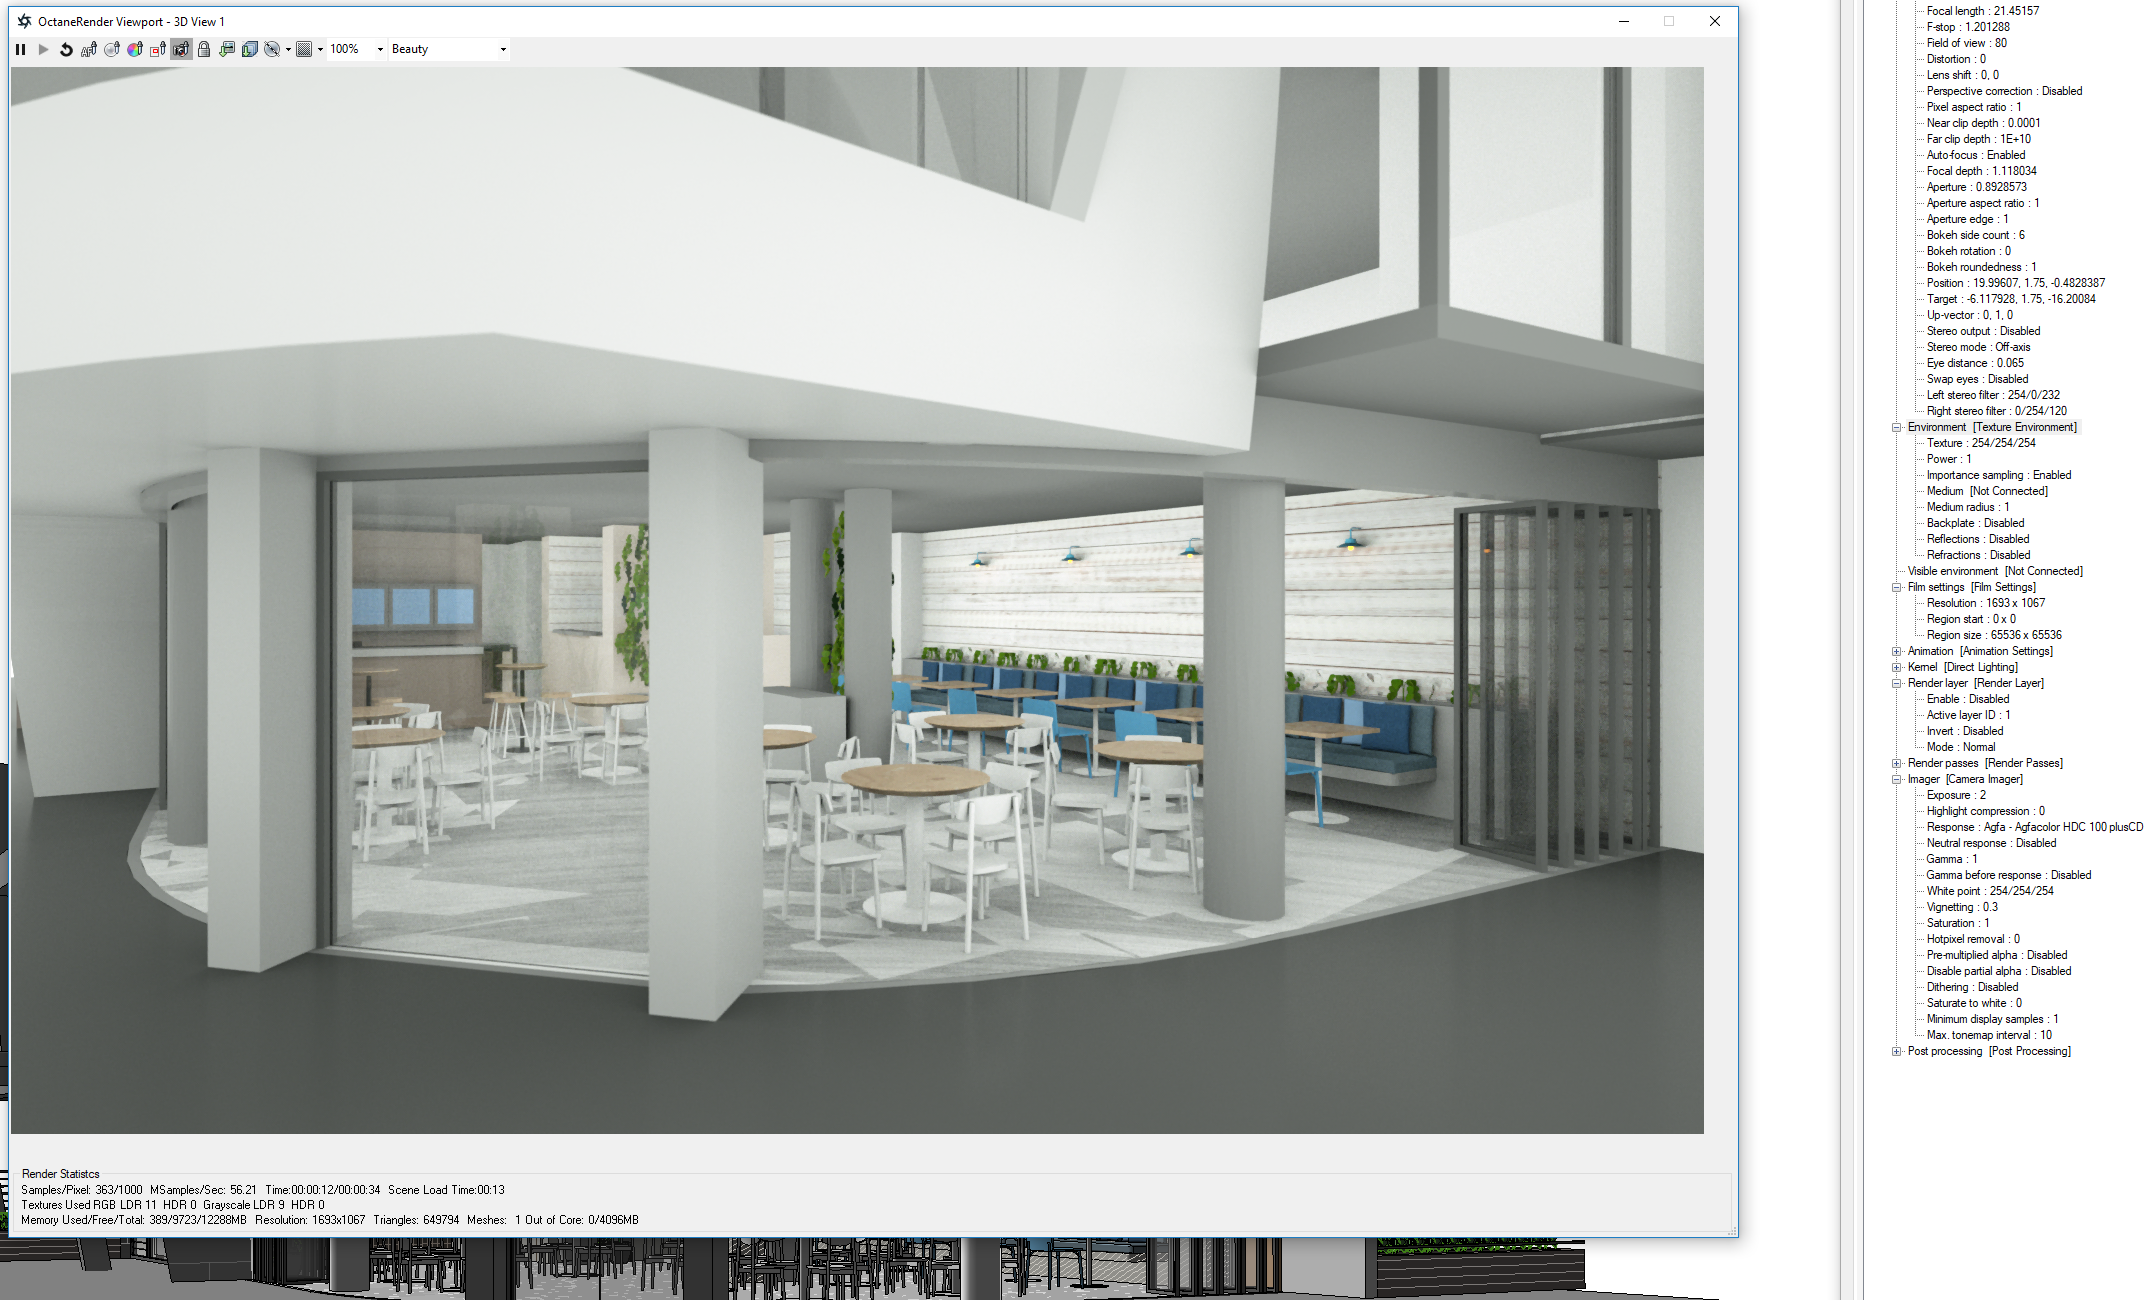2153x1300 pixels.
Task: Expand the Kernel Direct Lighting node
Action: click(x=1896, y=667)
